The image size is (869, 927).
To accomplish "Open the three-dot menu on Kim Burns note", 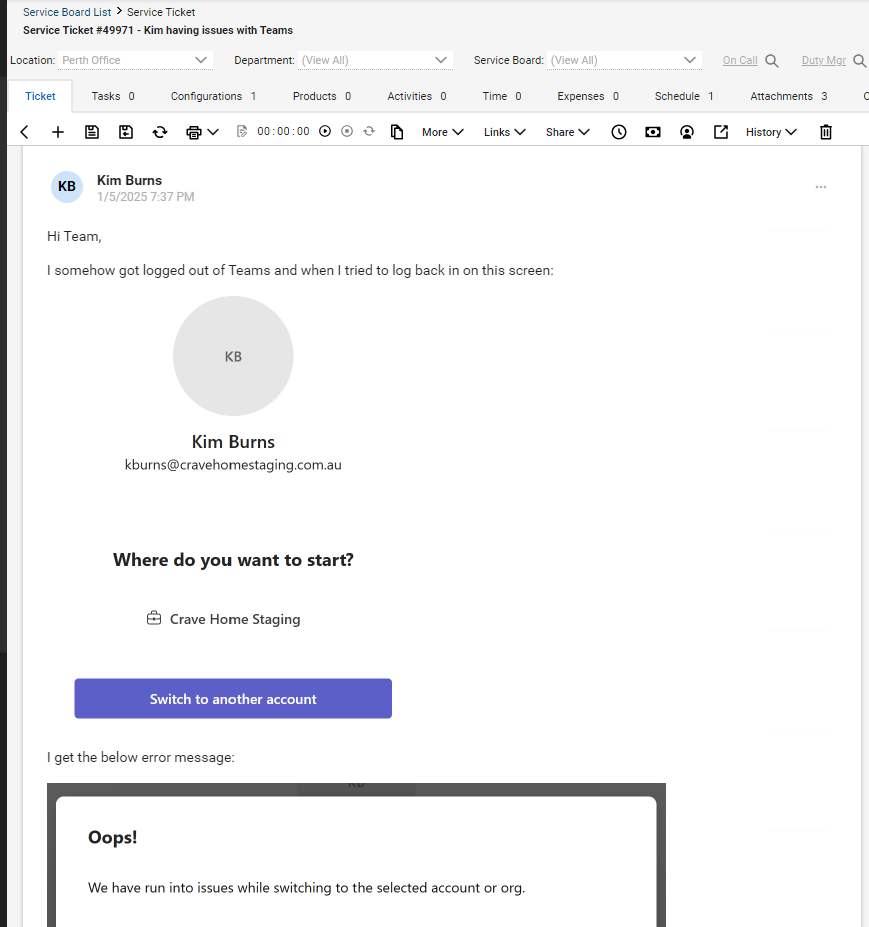I will click(821, 187).
